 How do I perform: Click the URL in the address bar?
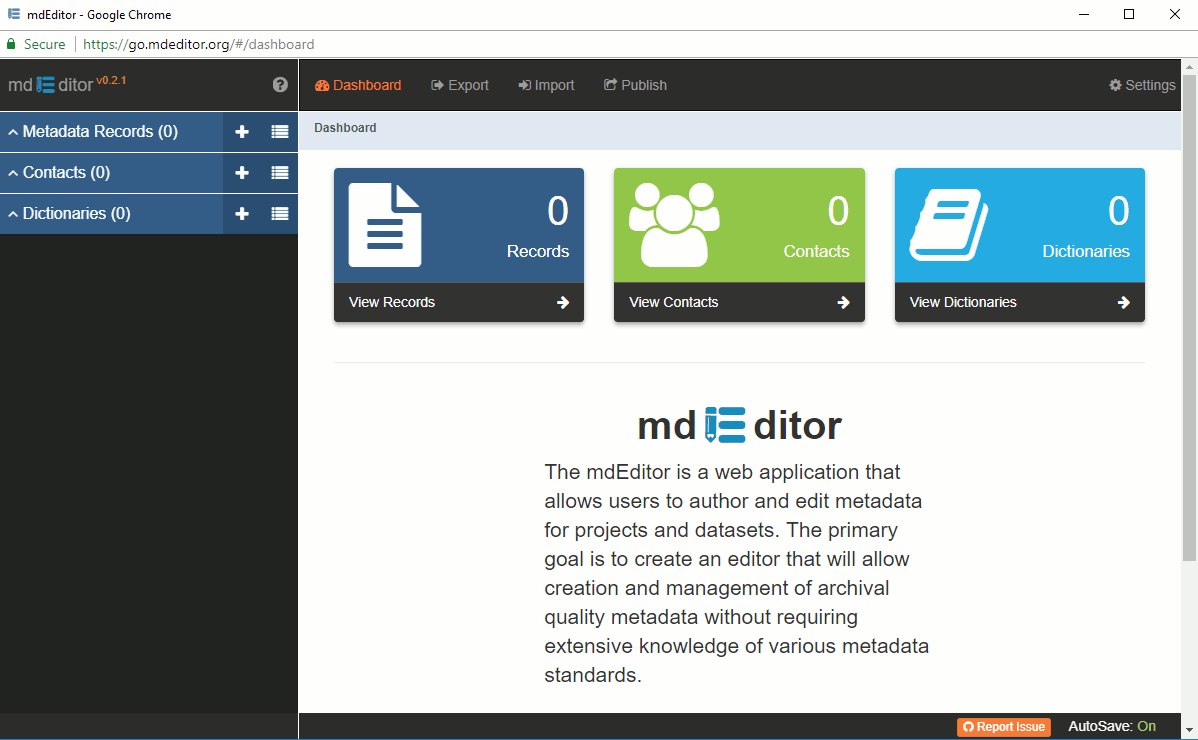[199, 44]
